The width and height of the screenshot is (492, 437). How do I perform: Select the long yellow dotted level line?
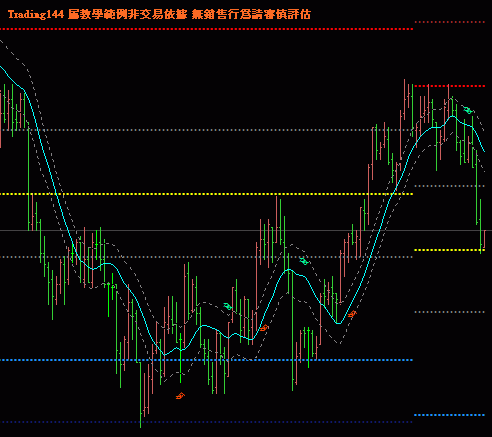207,194
